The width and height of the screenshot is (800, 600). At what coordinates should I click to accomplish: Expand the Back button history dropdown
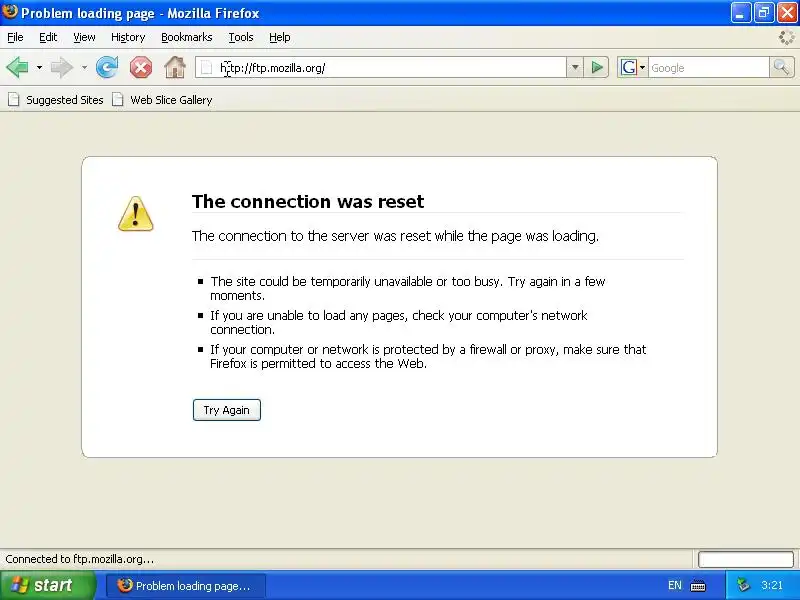pos(39,67)
